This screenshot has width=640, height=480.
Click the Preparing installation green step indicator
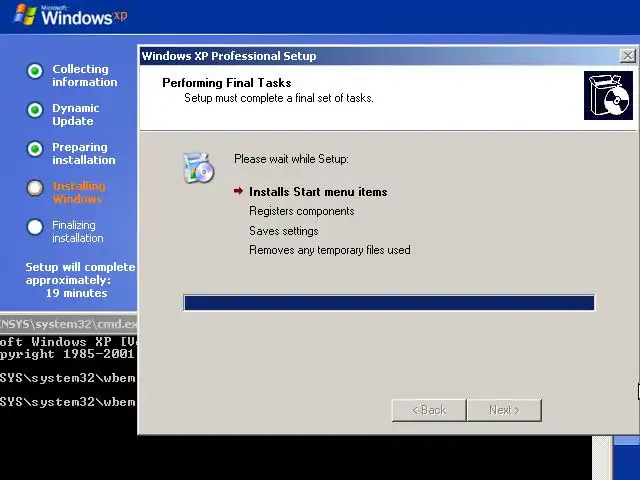tap(35, 149)
